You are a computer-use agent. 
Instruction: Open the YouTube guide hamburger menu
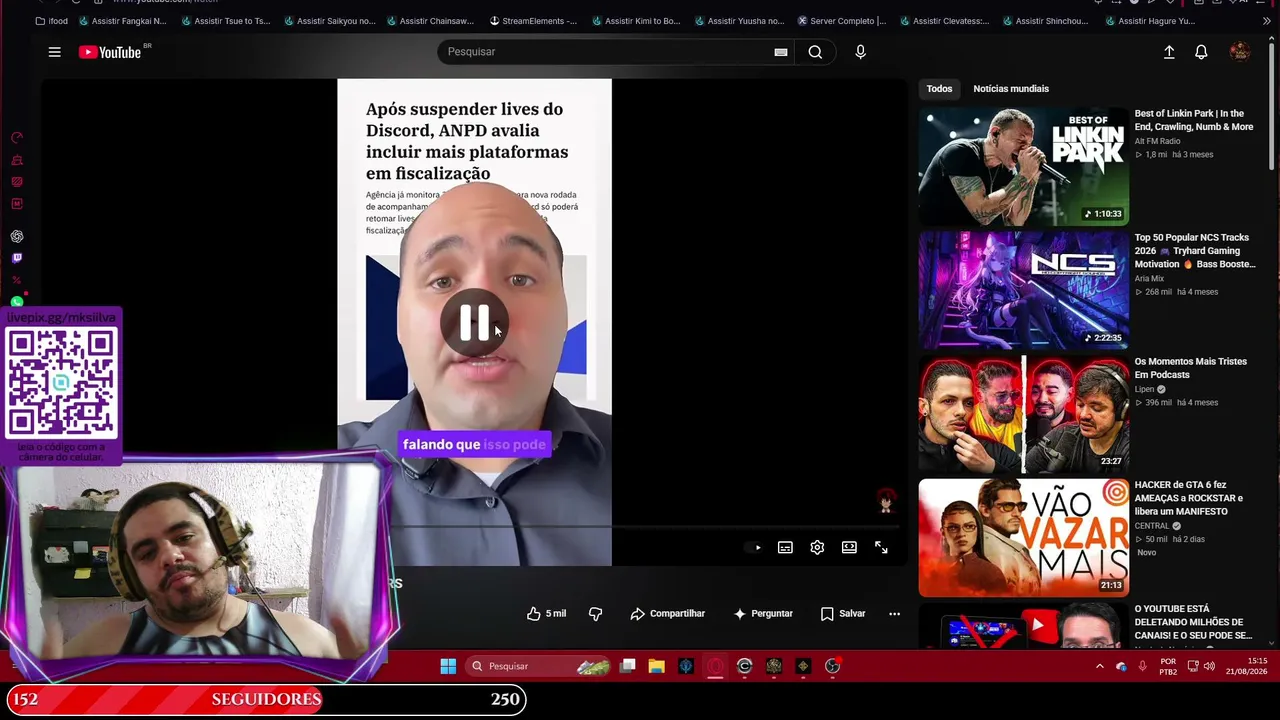pos(55,52)
